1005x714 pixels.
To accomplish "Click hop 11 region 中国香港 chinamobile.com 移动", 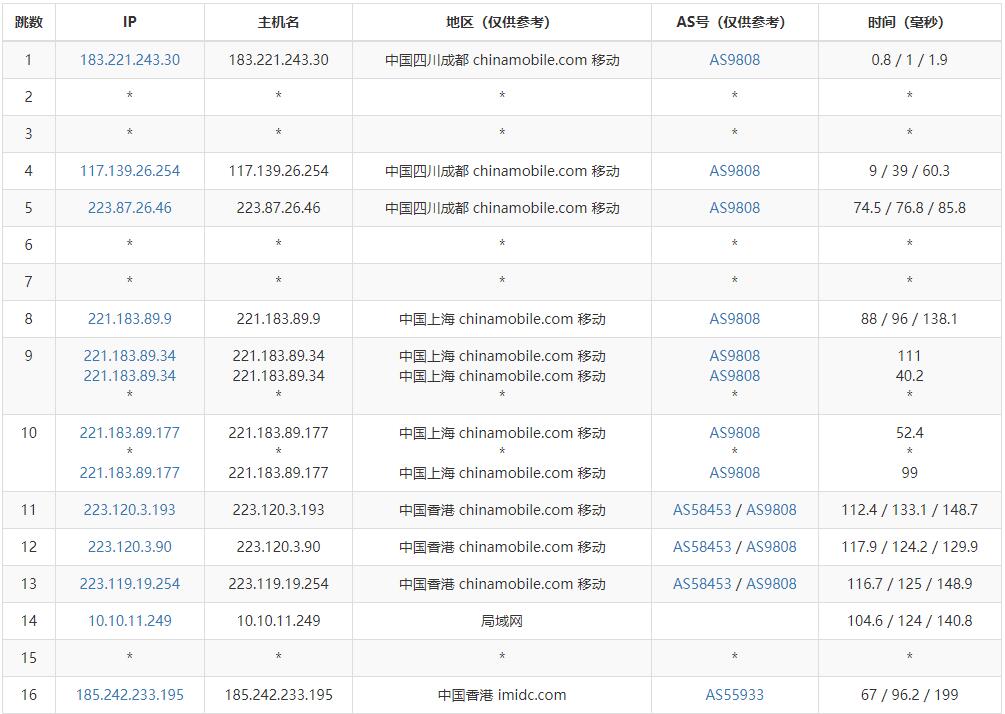I will pos(502,510).
